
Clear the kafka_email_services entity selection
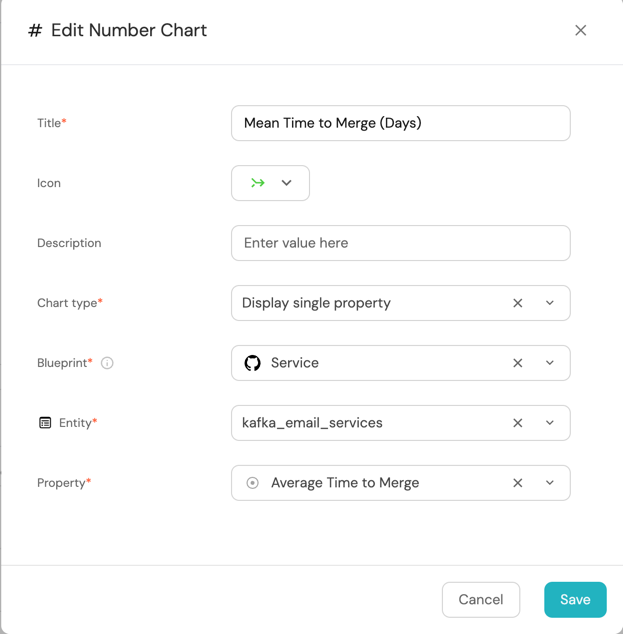[518, 423]
